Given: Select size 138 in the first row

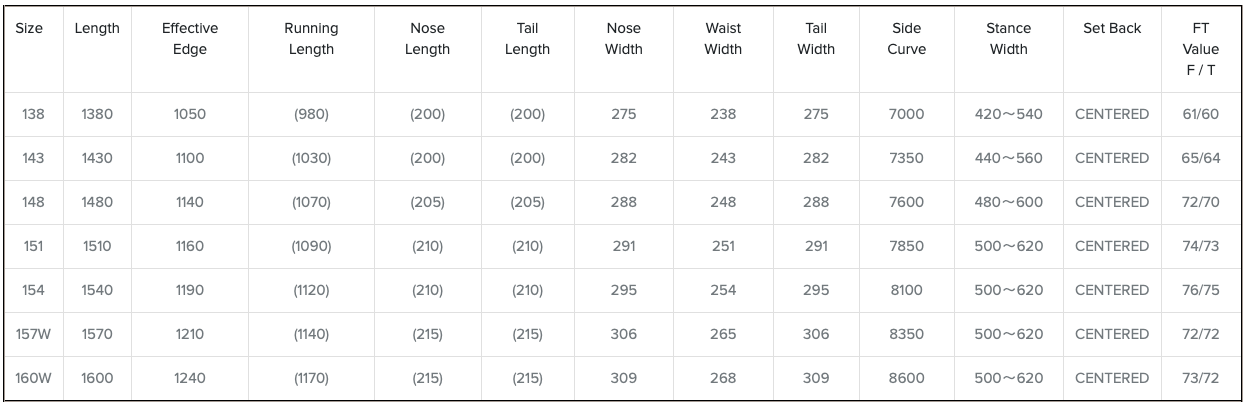Looking at the screenshot, I should (x=33, y=114).
